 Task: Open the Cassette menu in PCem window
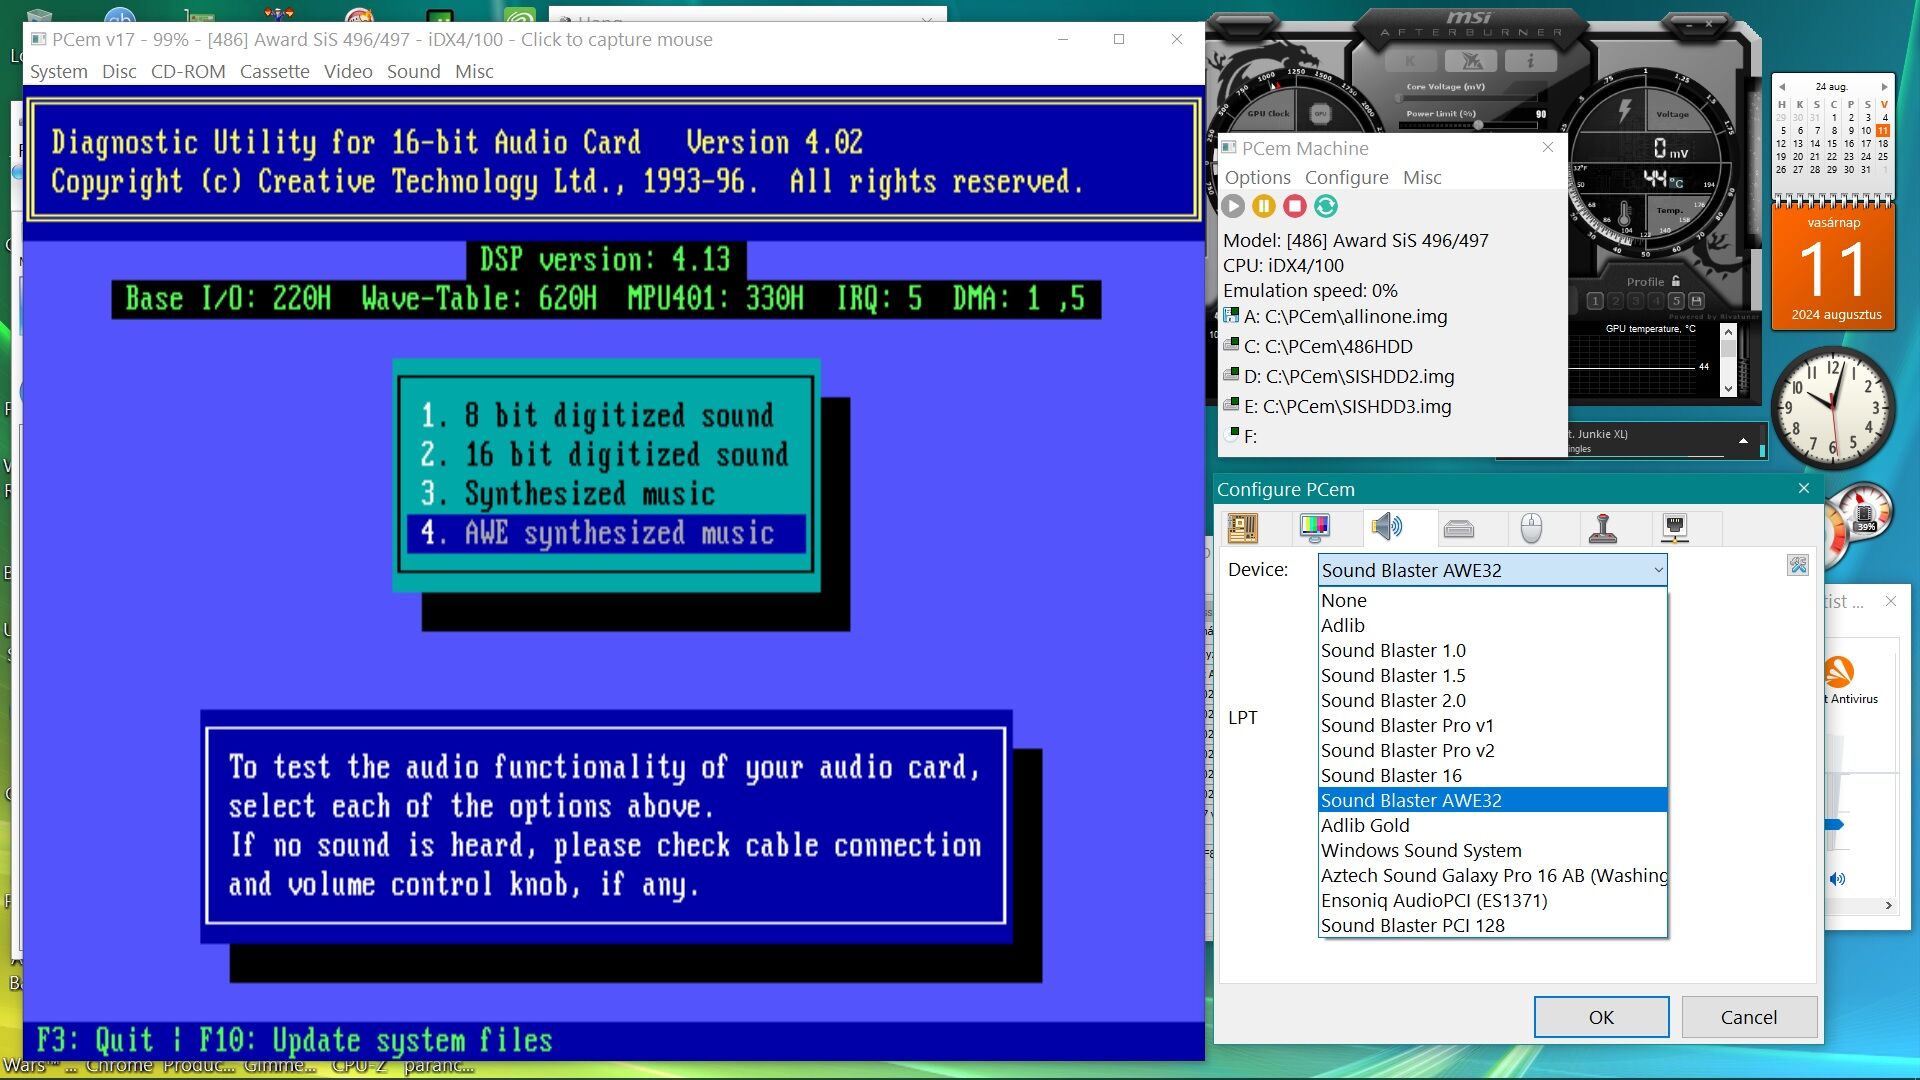pos(274,71)
